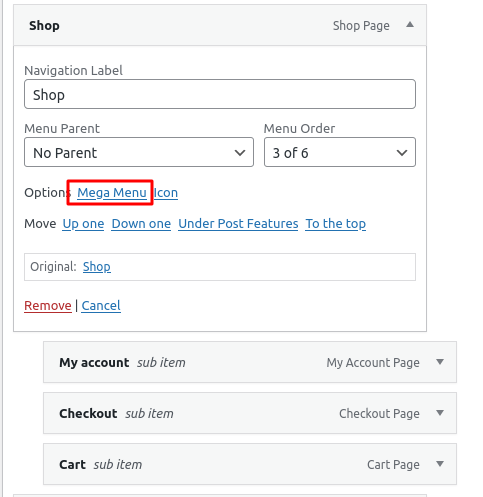Collapse the Shop menu item panel

coord(410,25)
